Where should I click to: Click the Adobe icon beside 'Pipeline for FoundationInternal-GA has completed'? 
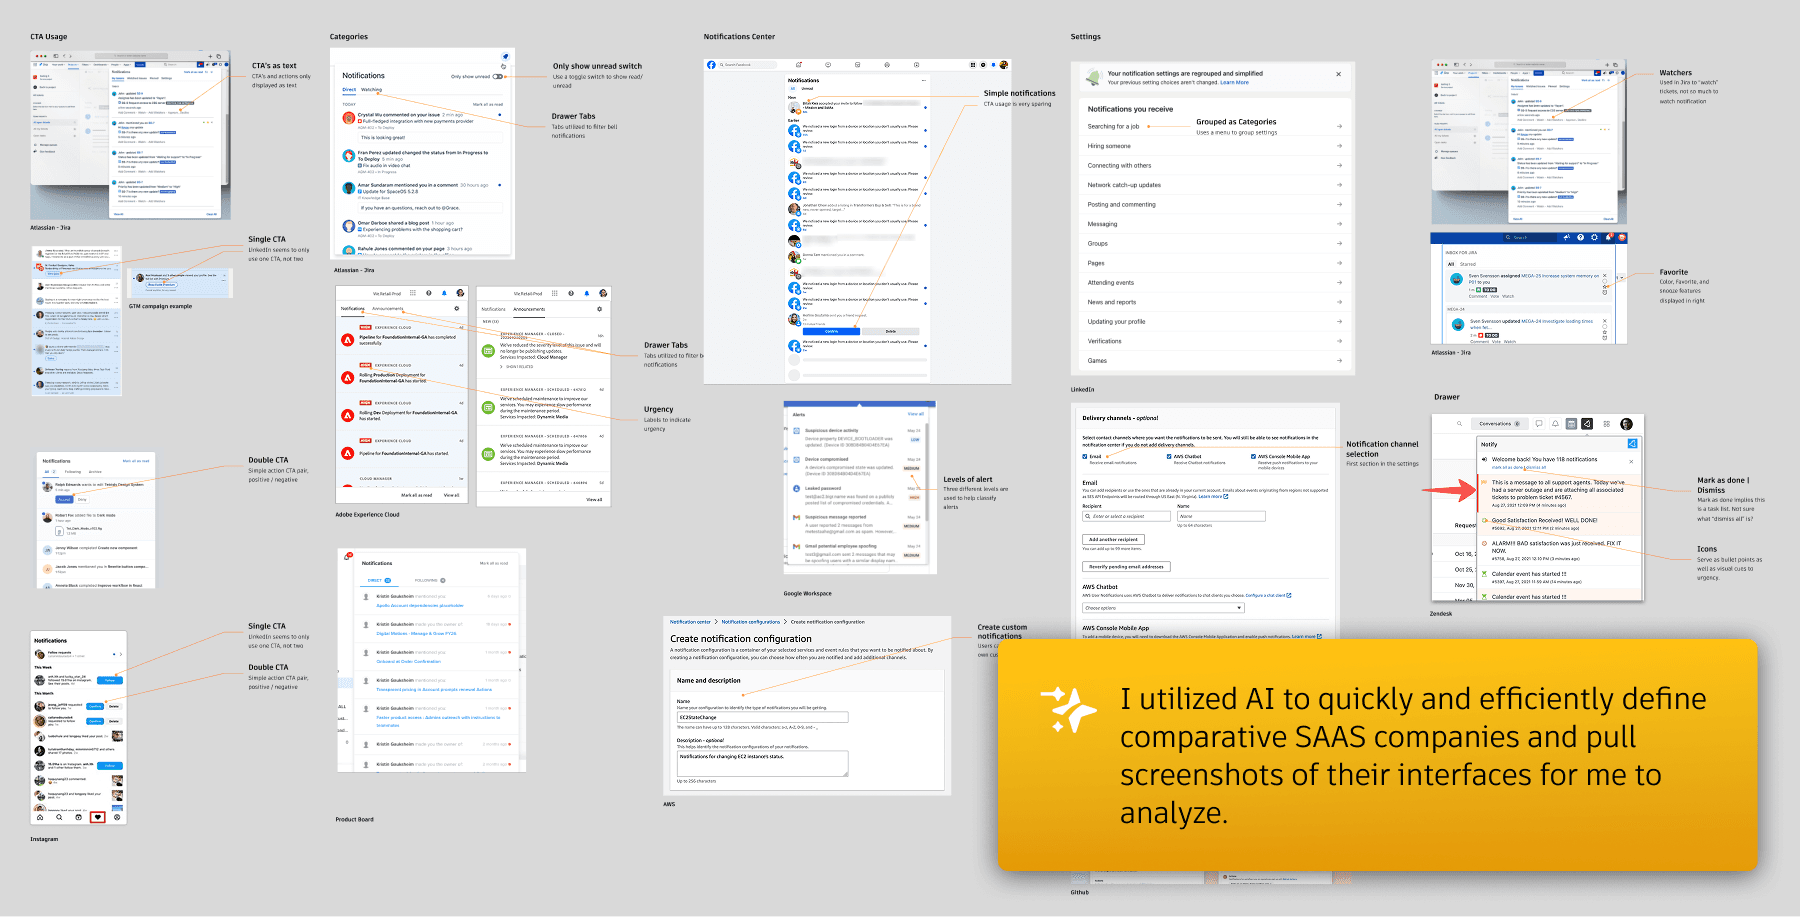click(348, 340)
